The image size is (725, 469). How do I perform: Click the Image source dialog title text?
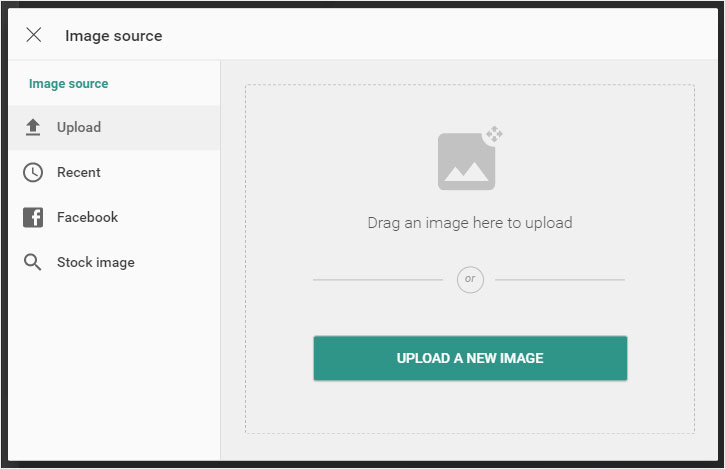pos(114,36)
